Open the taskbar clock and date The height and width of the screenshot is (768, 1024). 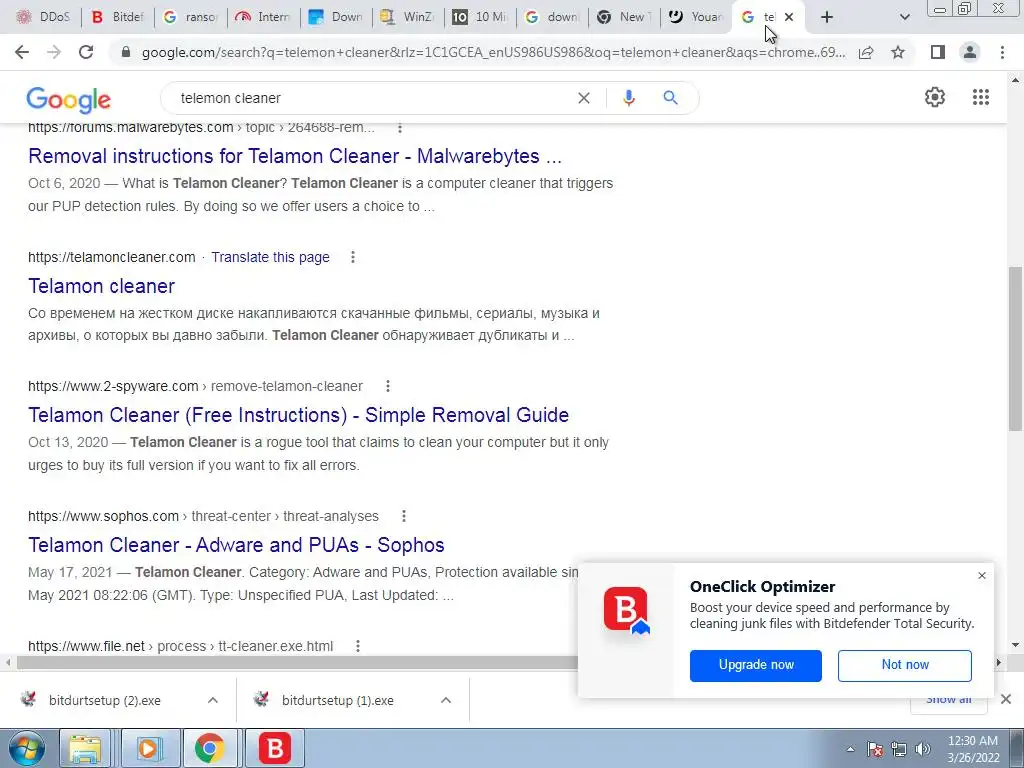point(973,749)
